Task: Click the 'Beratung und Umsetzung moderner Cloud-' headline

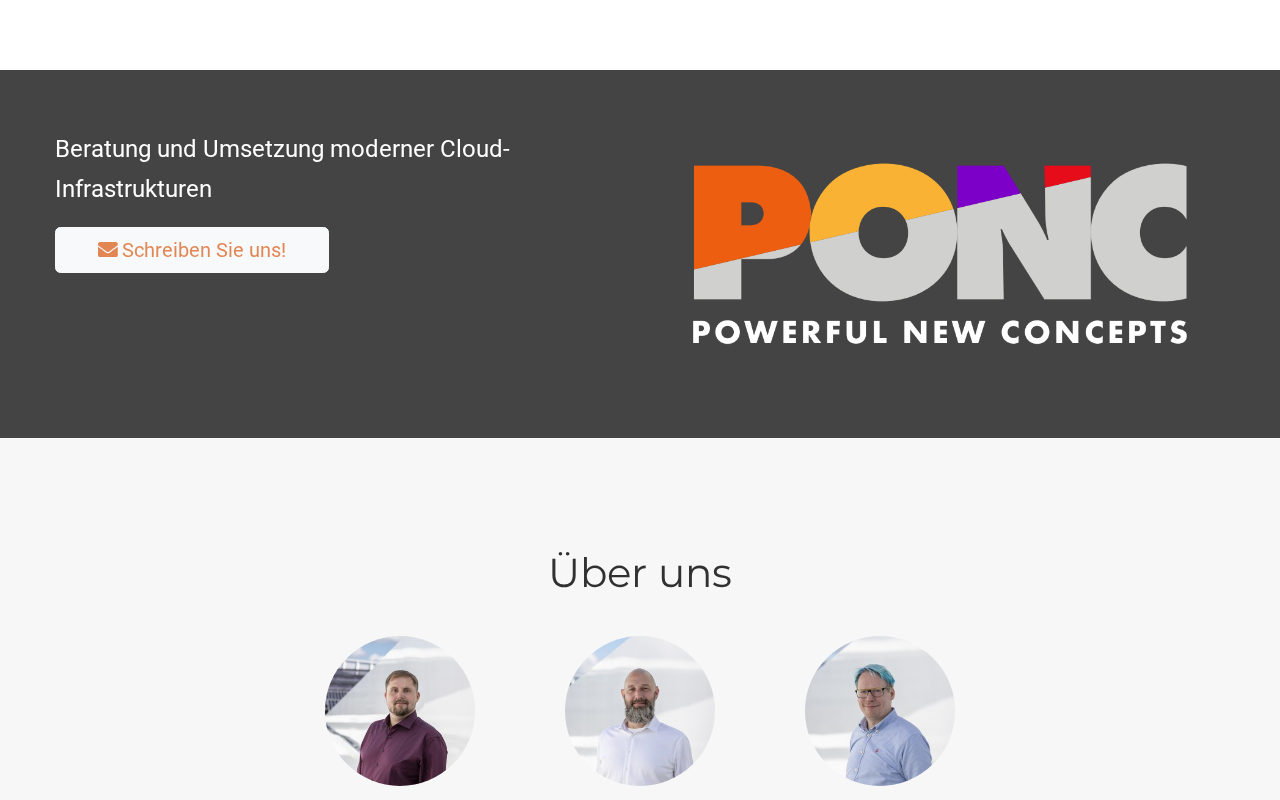Action: [x=283, y=149]
